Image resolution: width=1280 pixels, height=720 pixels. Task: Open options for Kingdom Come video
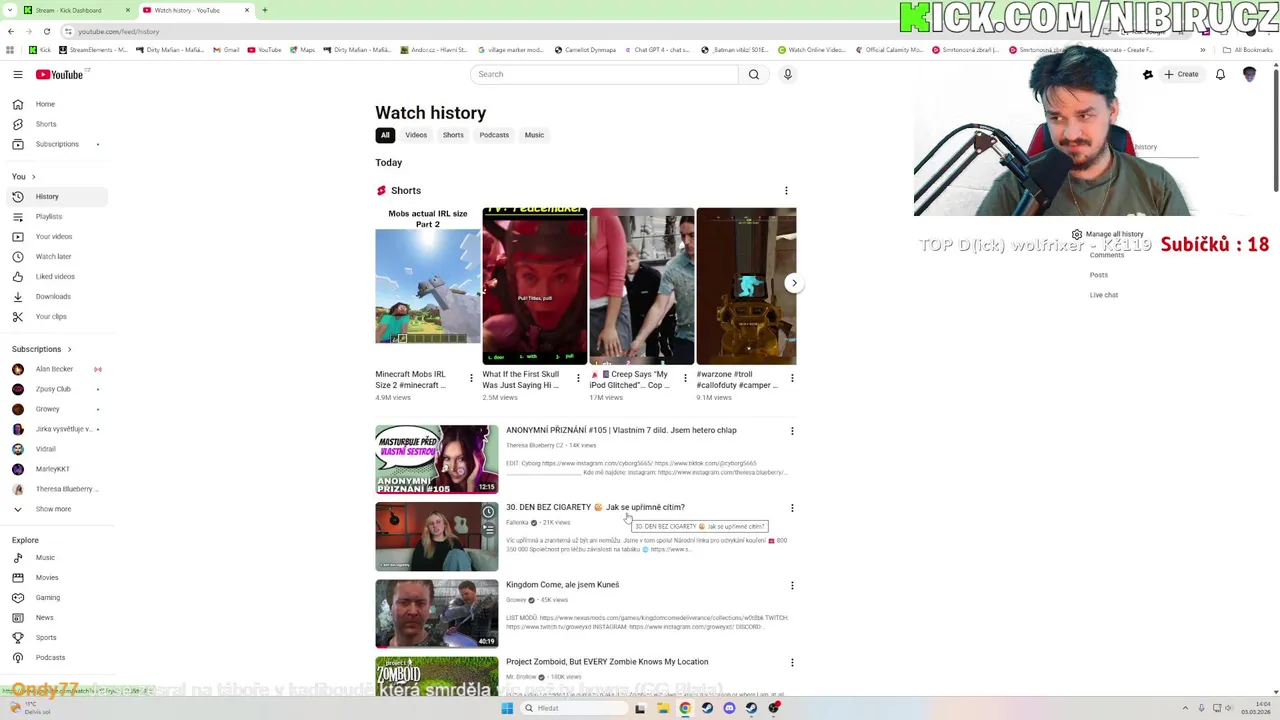pos(792,585)
